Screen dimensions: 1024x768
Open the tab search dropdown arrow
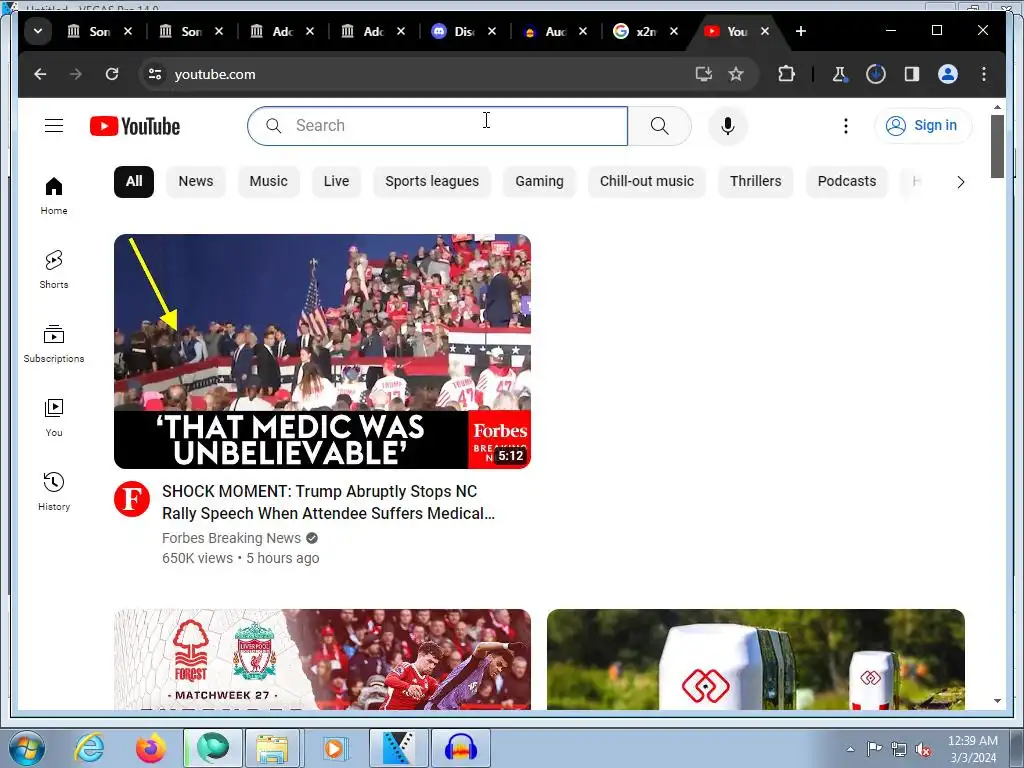pos(38,31)
